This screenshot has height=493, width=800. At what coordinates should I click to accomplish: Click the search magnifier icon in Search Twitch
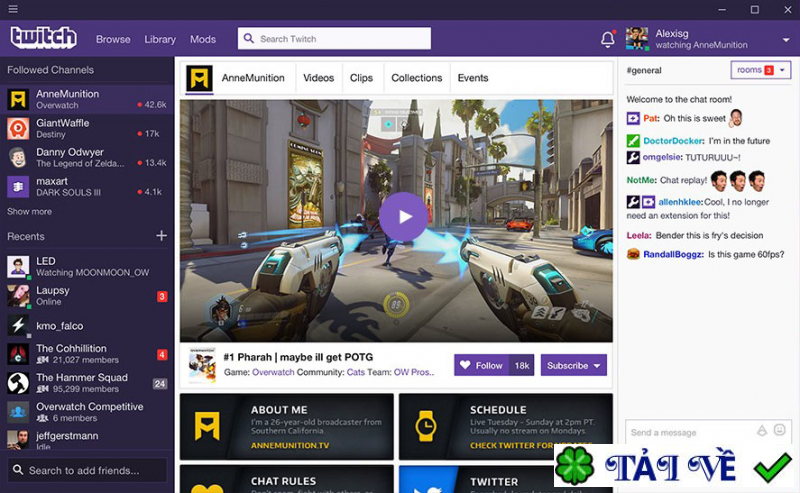(248, 38)
